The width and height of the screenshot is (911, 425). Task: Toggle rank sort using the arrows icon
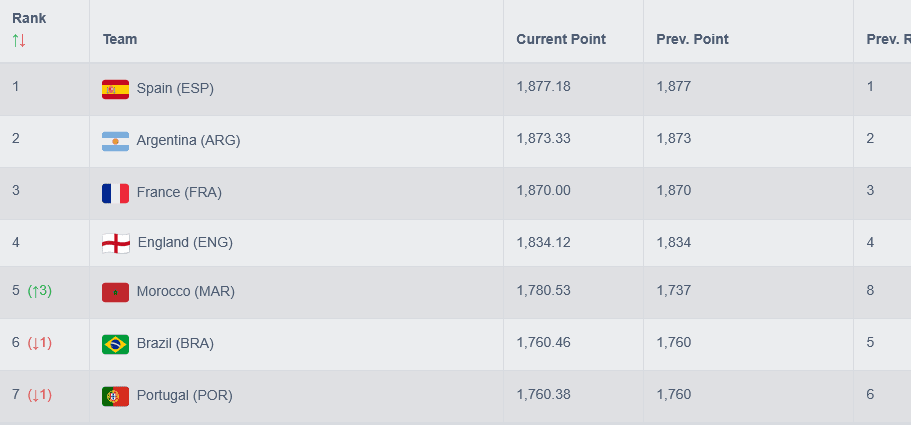(x=19, y=41)
